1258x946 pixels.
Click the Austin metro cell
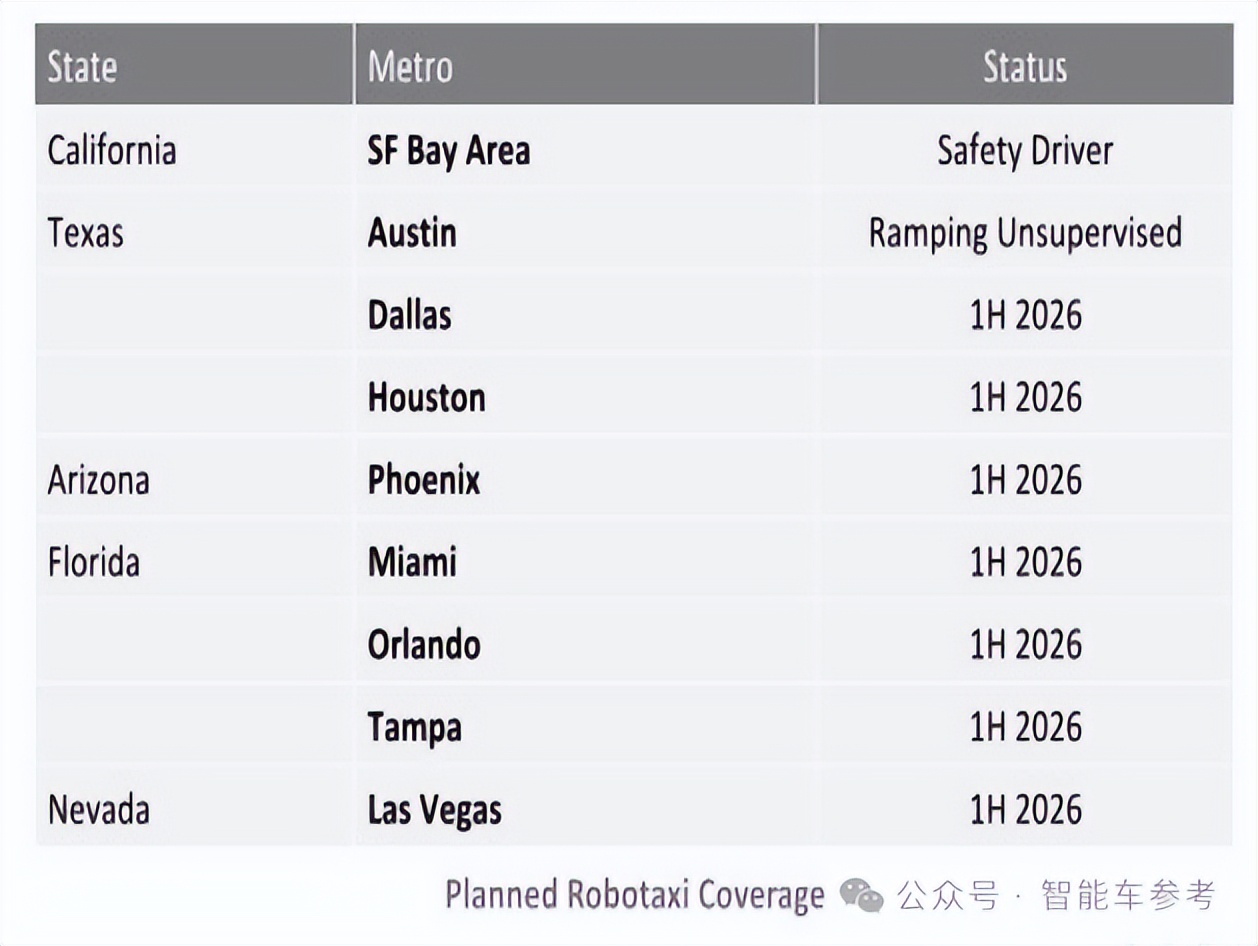click(x=412, y=233)
